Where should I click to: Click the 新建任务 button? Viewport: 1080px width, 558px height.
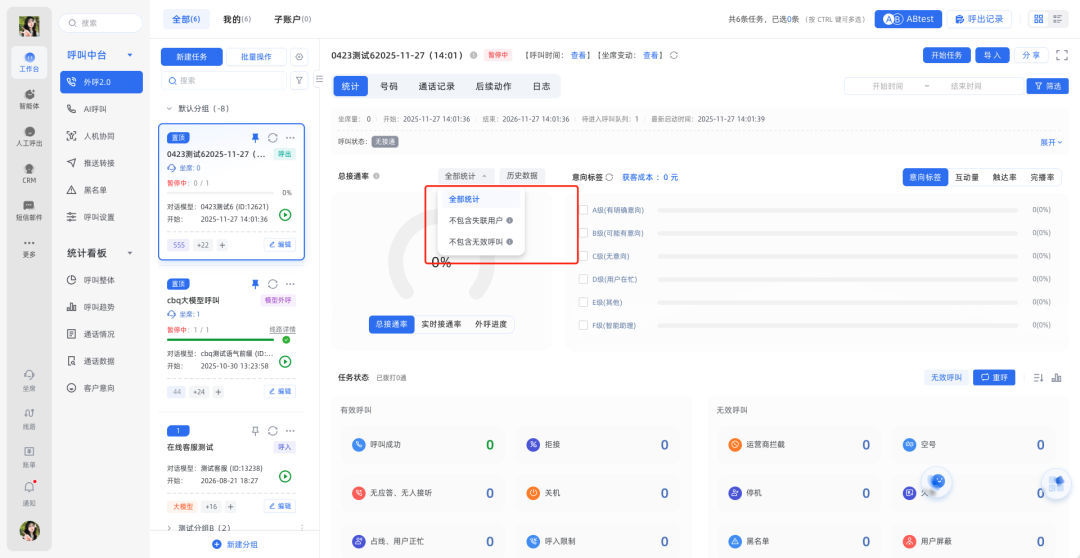point(191,57)
